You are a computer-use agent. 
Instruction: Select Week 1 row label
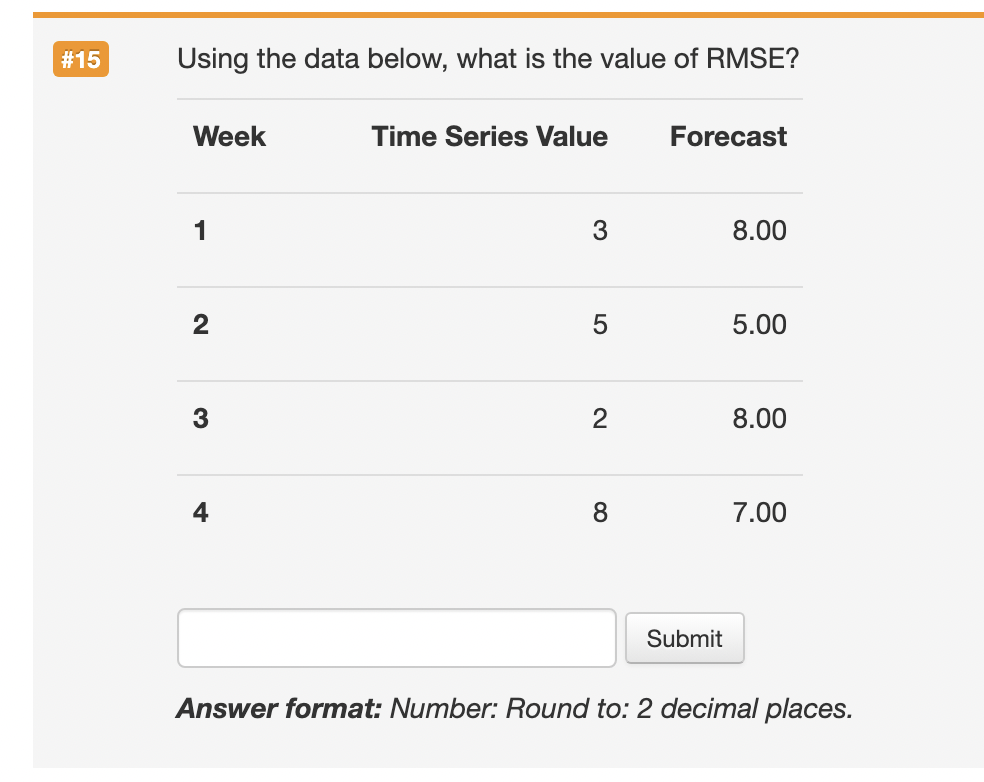click(x=200, y=231)
